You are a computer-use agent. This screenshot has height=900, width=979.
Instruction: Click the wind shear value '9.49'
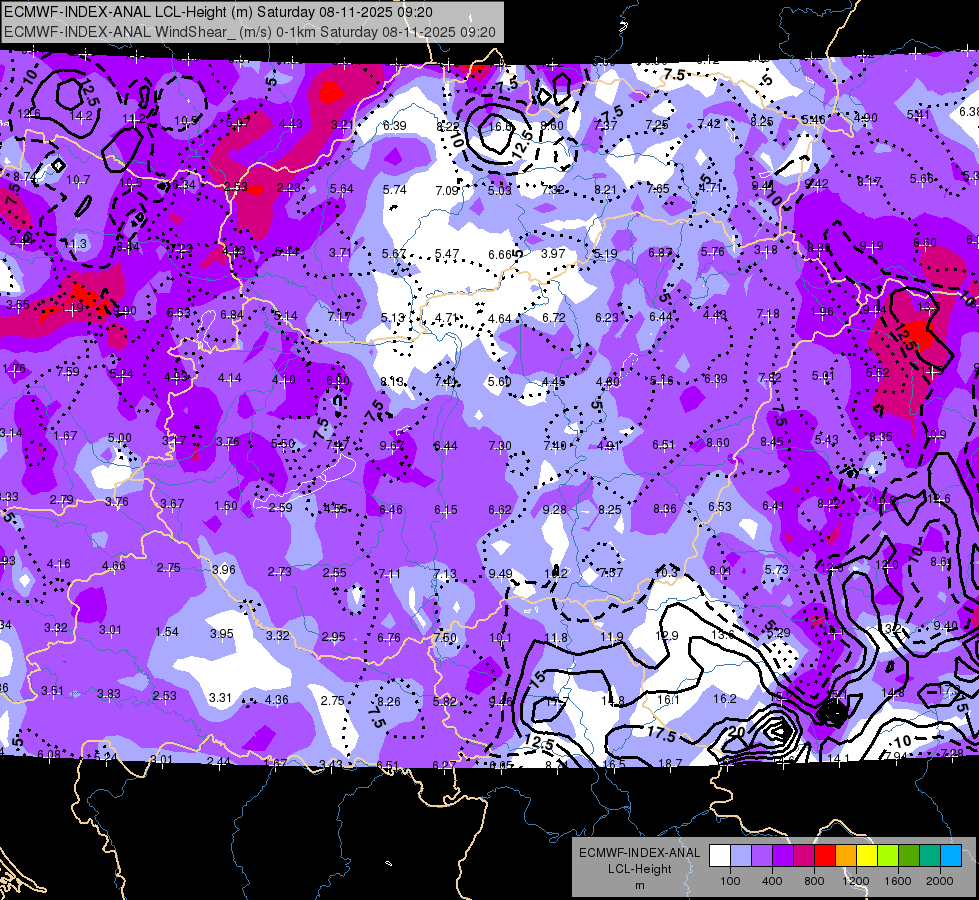pos(500,573)
